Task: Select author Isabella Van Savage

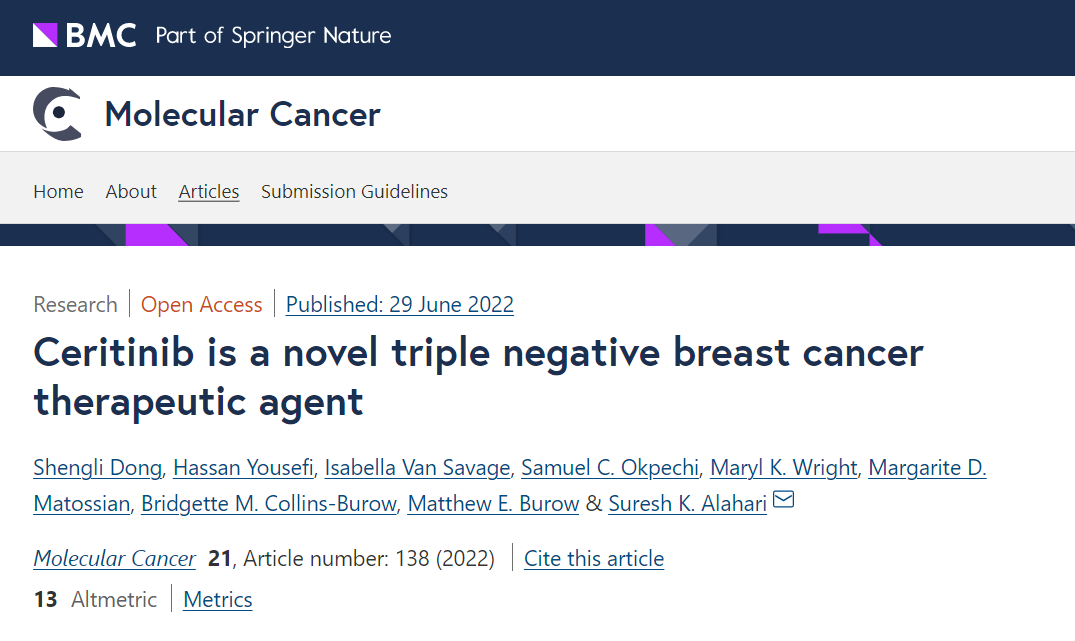Action: (417, 467)
